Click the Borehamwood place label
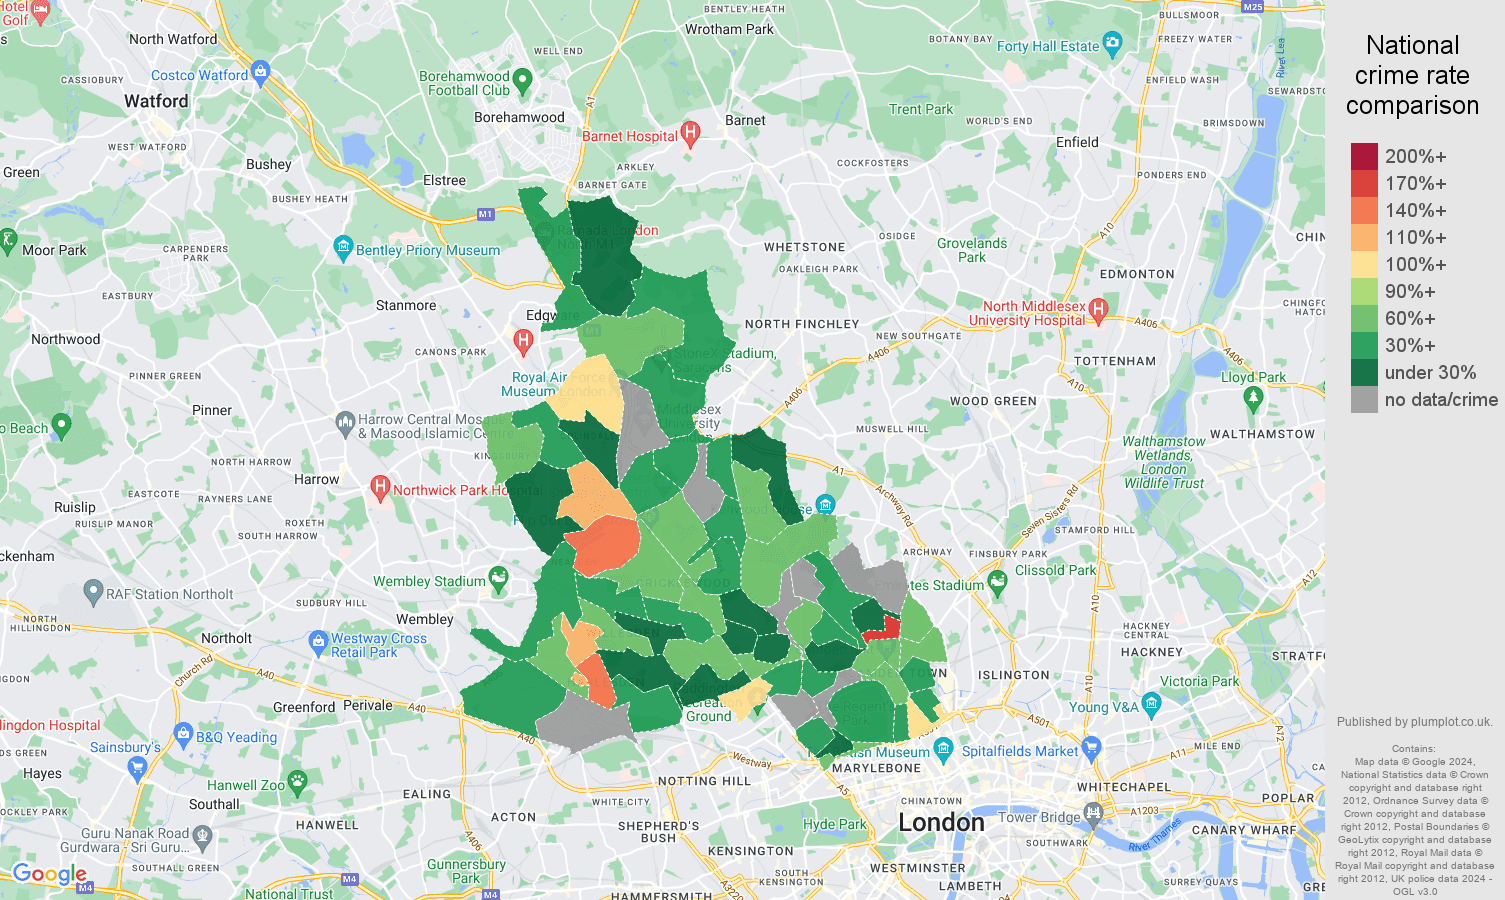Viewport: 1505px width, 900px height. 519,117
